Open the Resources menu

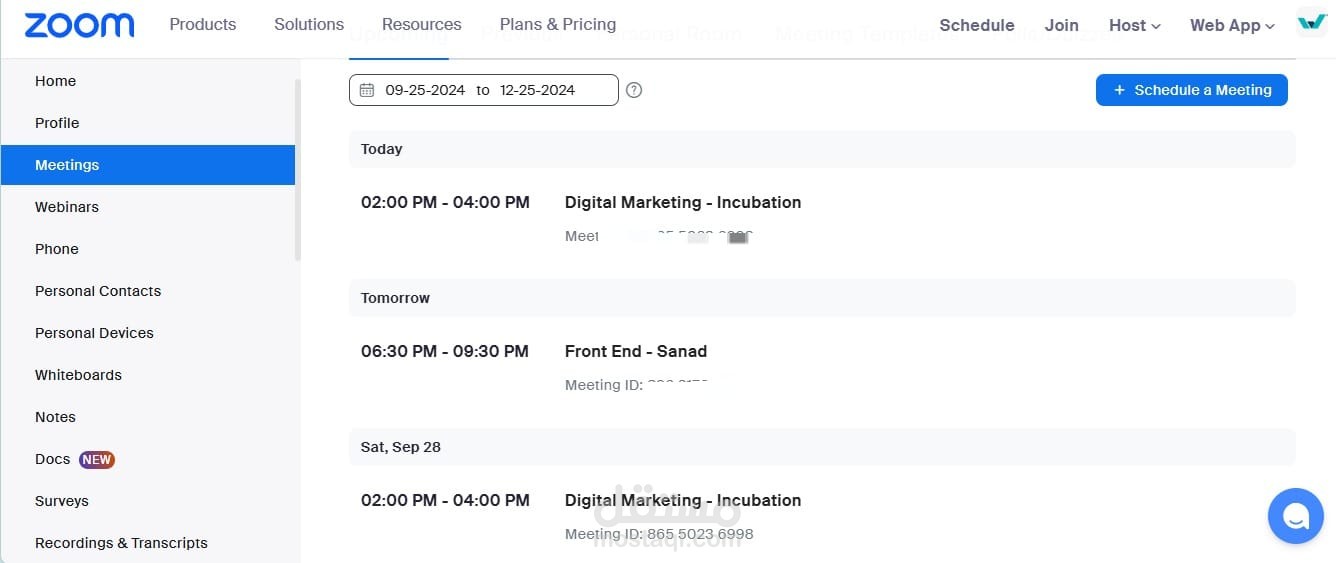(422, 25)
